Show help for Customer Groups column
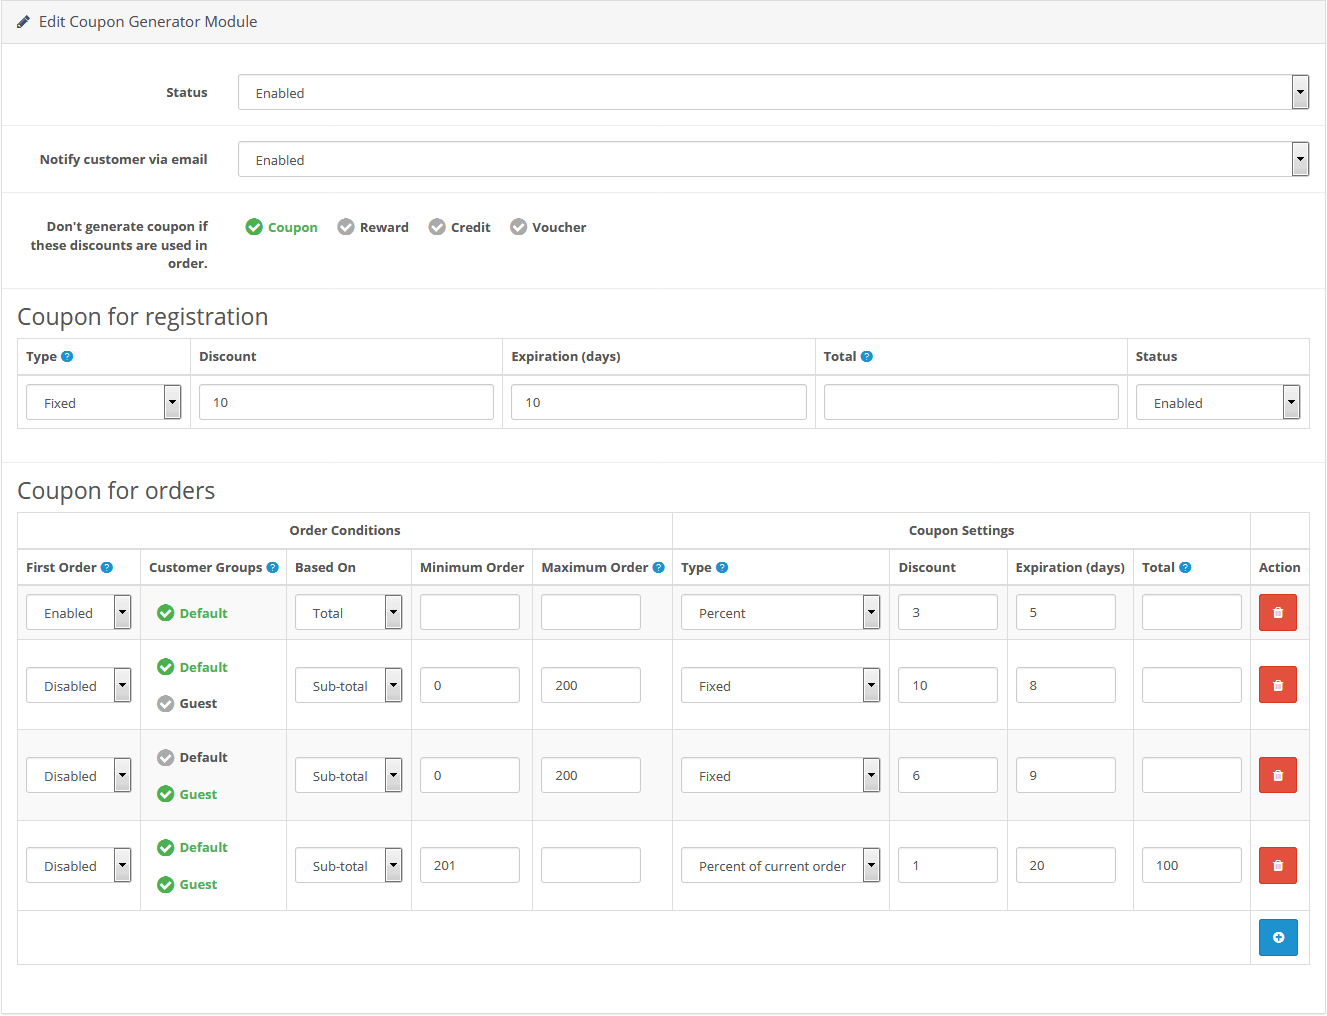The width and height of the screenshot is (1327, 1016). point(272,567)
